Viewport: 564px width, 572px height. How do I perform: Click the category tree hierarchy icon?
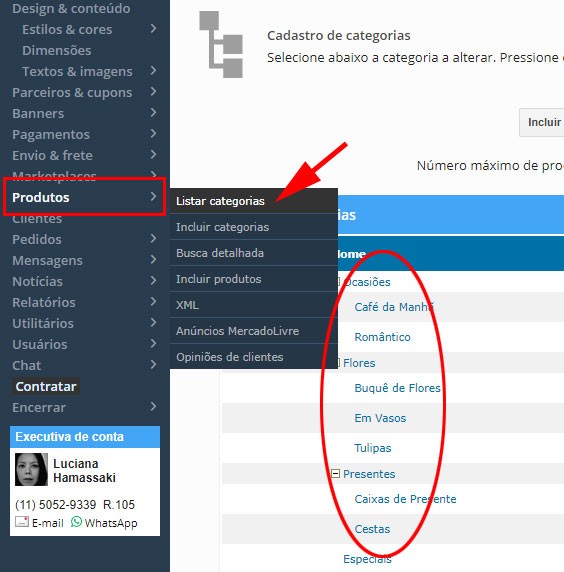(x=221, y=45)
